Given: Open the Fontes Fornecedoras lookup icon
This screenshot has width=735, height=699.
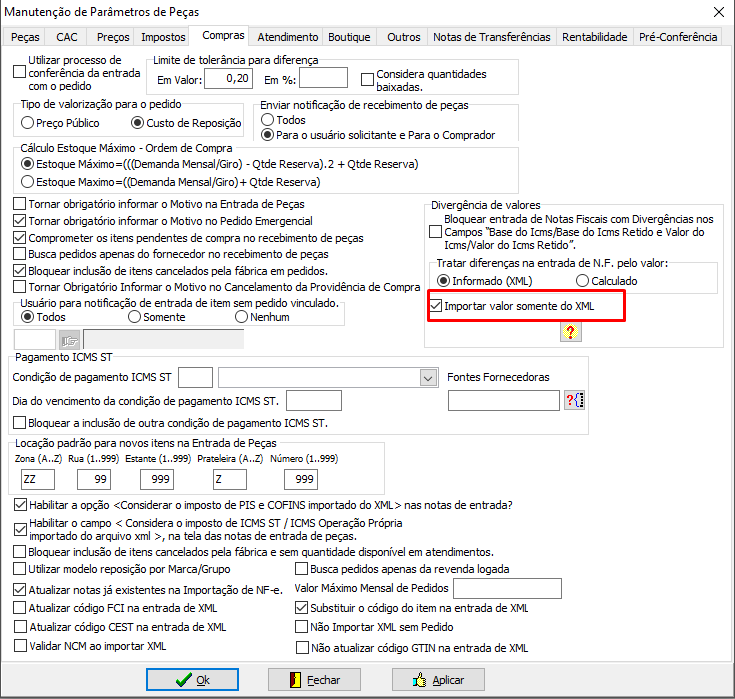Looking at the screenshot, I should [x=574, y=400].
